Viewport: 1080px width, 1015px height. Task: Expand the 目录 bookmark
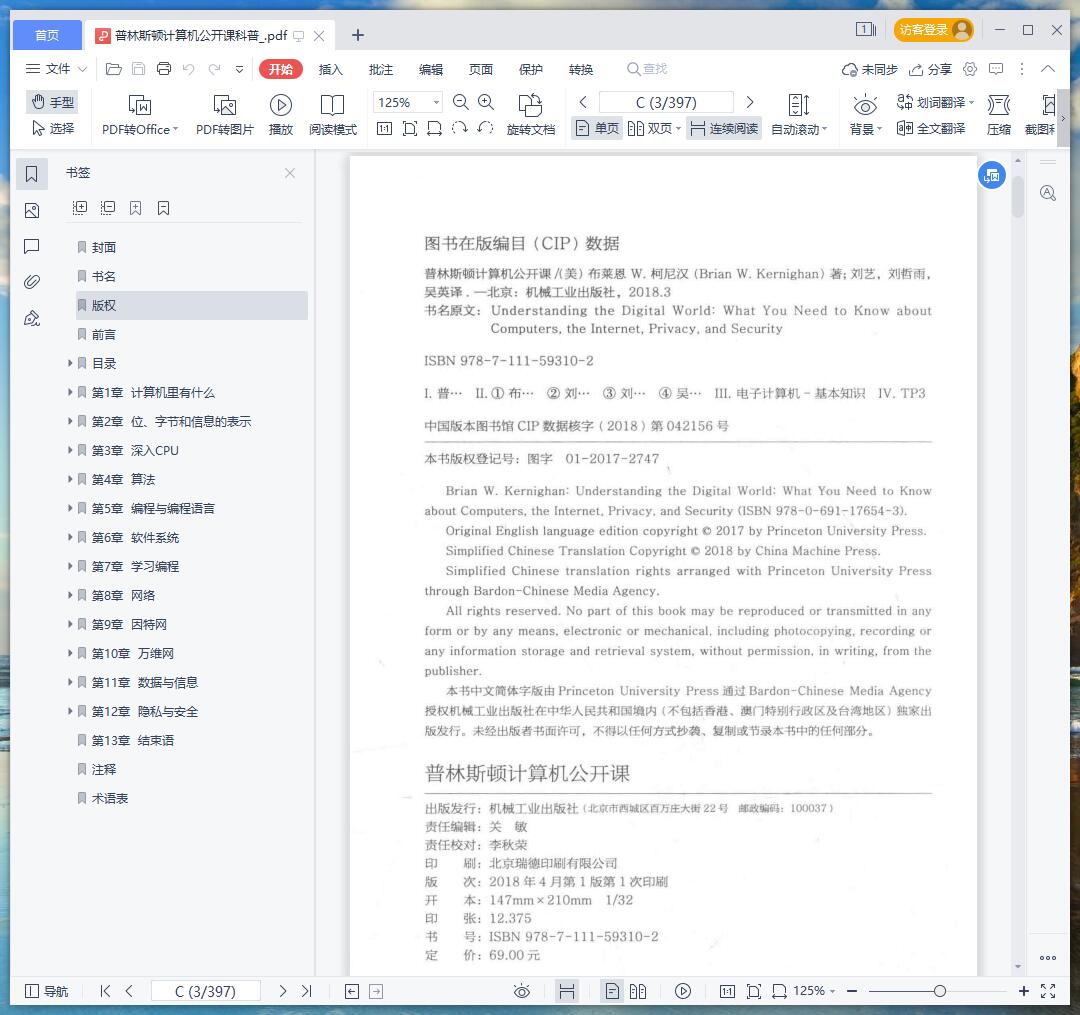[70, 363]
